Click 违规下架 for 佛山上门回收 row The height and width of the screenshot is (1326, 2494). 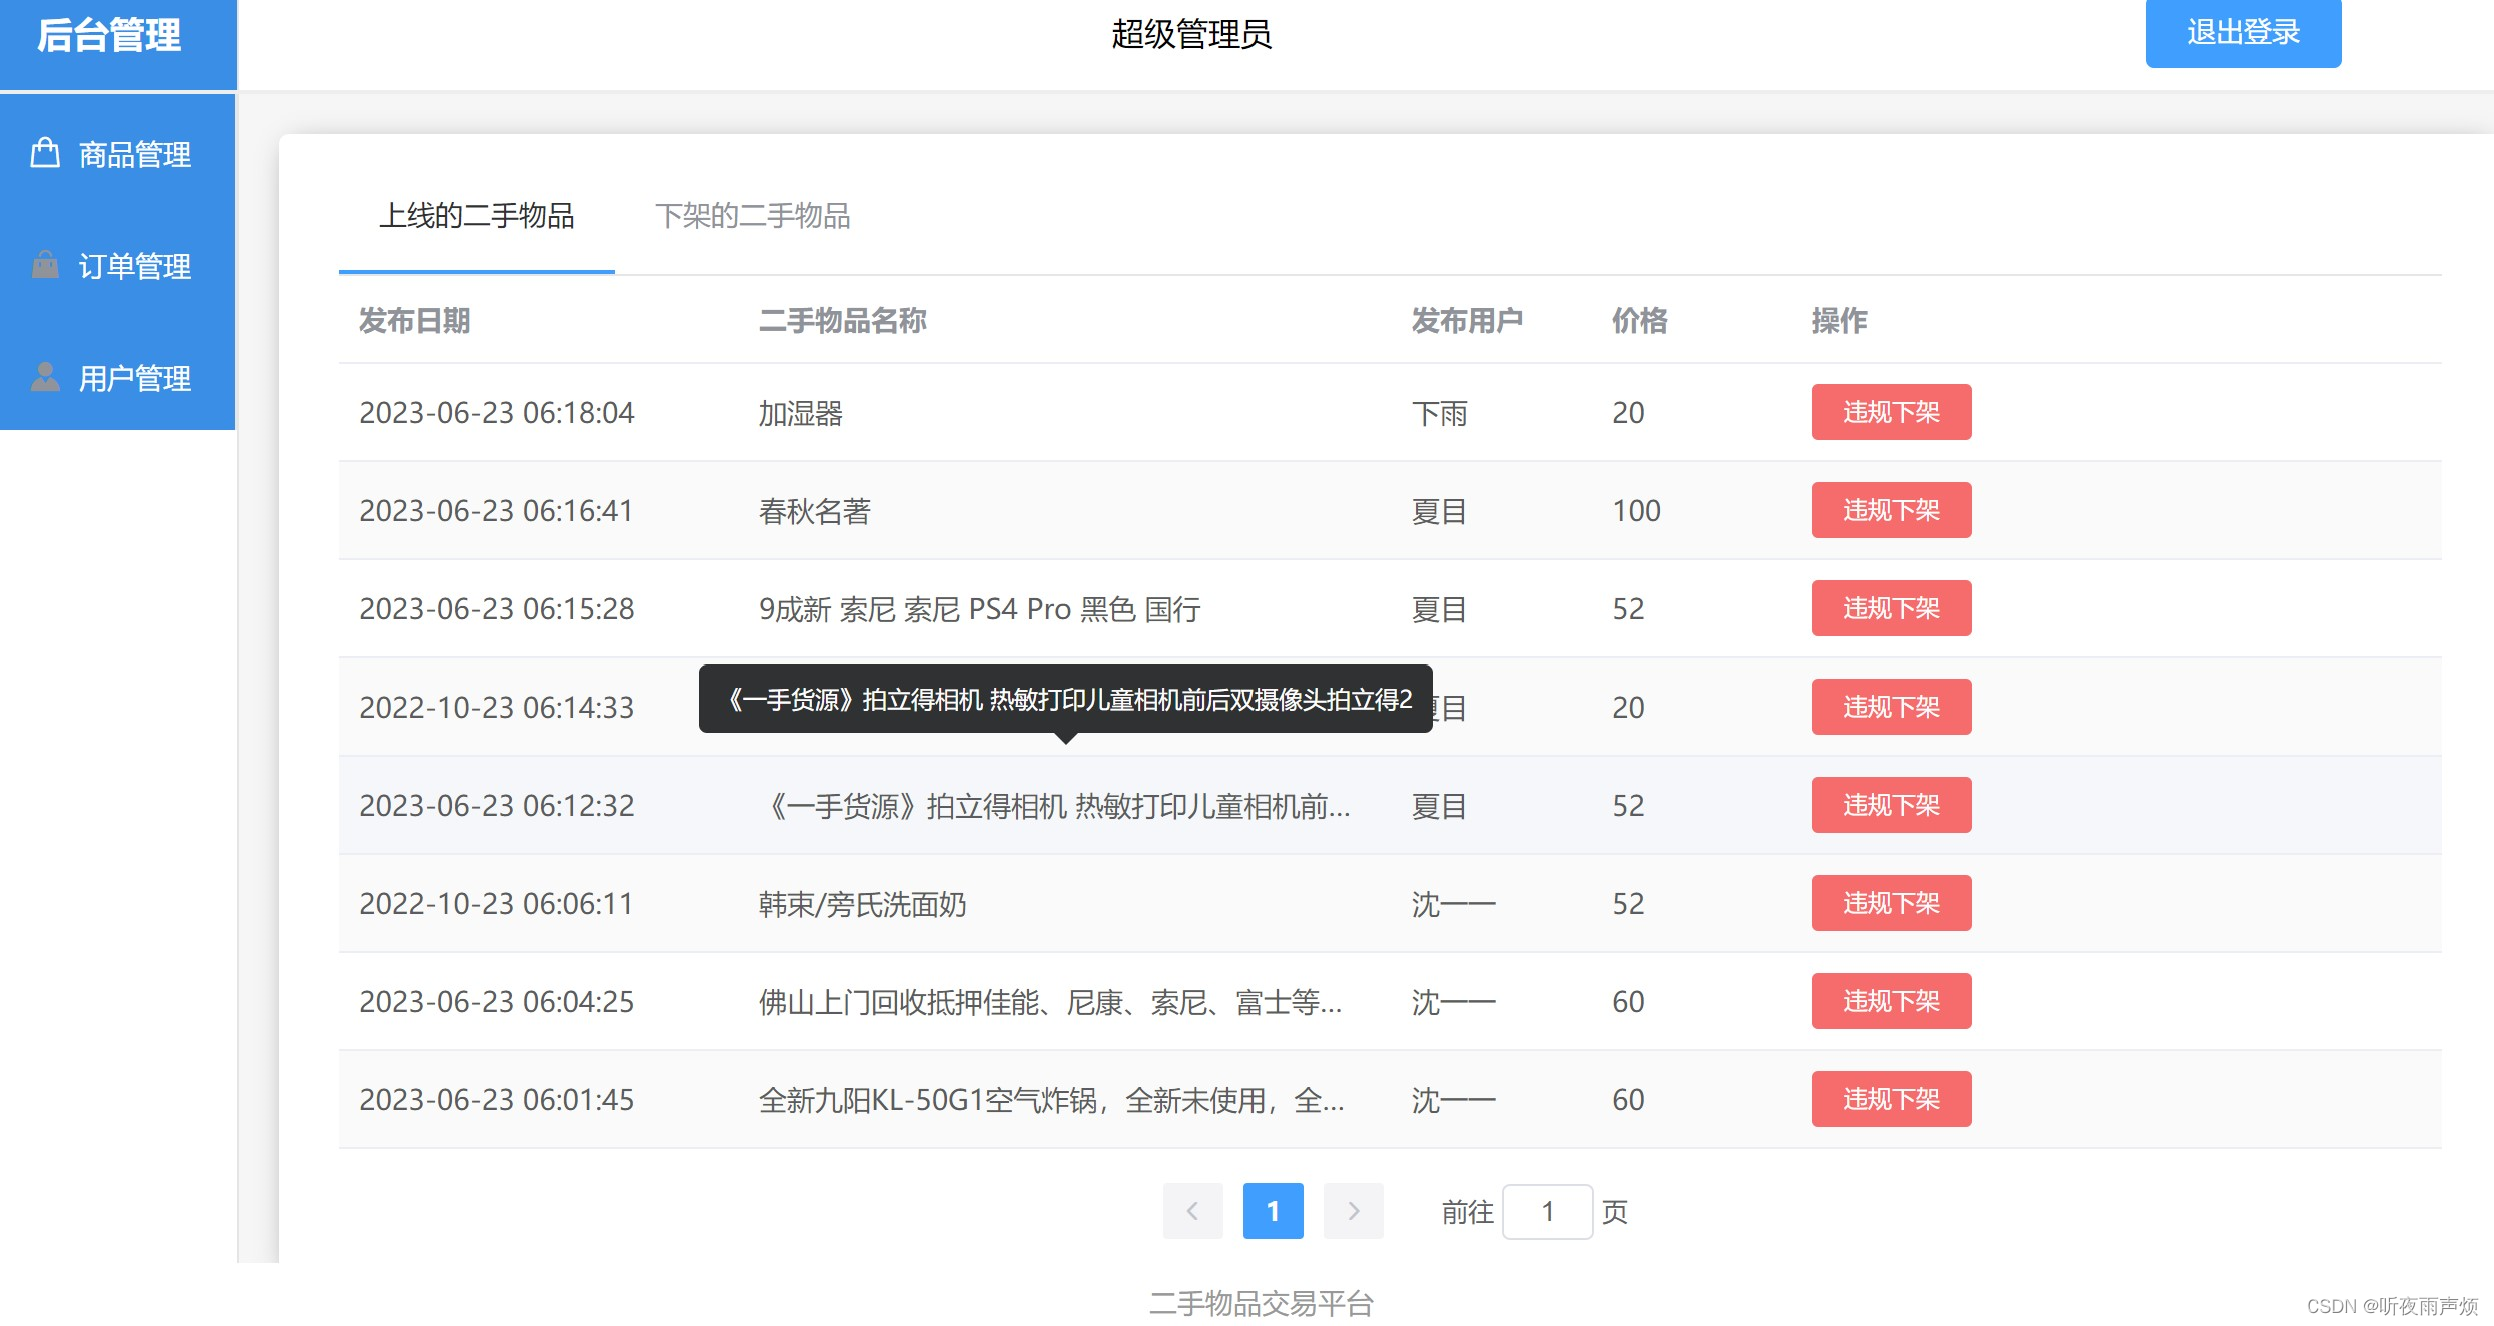click(1891, 1001)
